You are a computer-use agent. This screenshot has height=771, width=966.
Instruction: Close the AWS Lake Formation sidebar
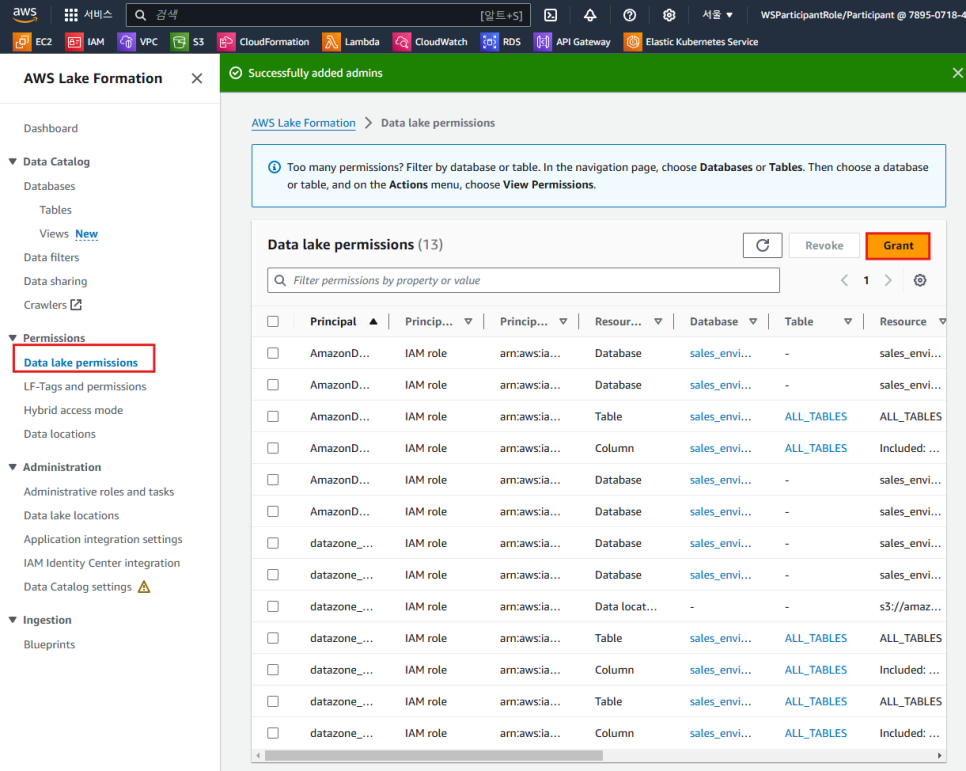point(197,78)
